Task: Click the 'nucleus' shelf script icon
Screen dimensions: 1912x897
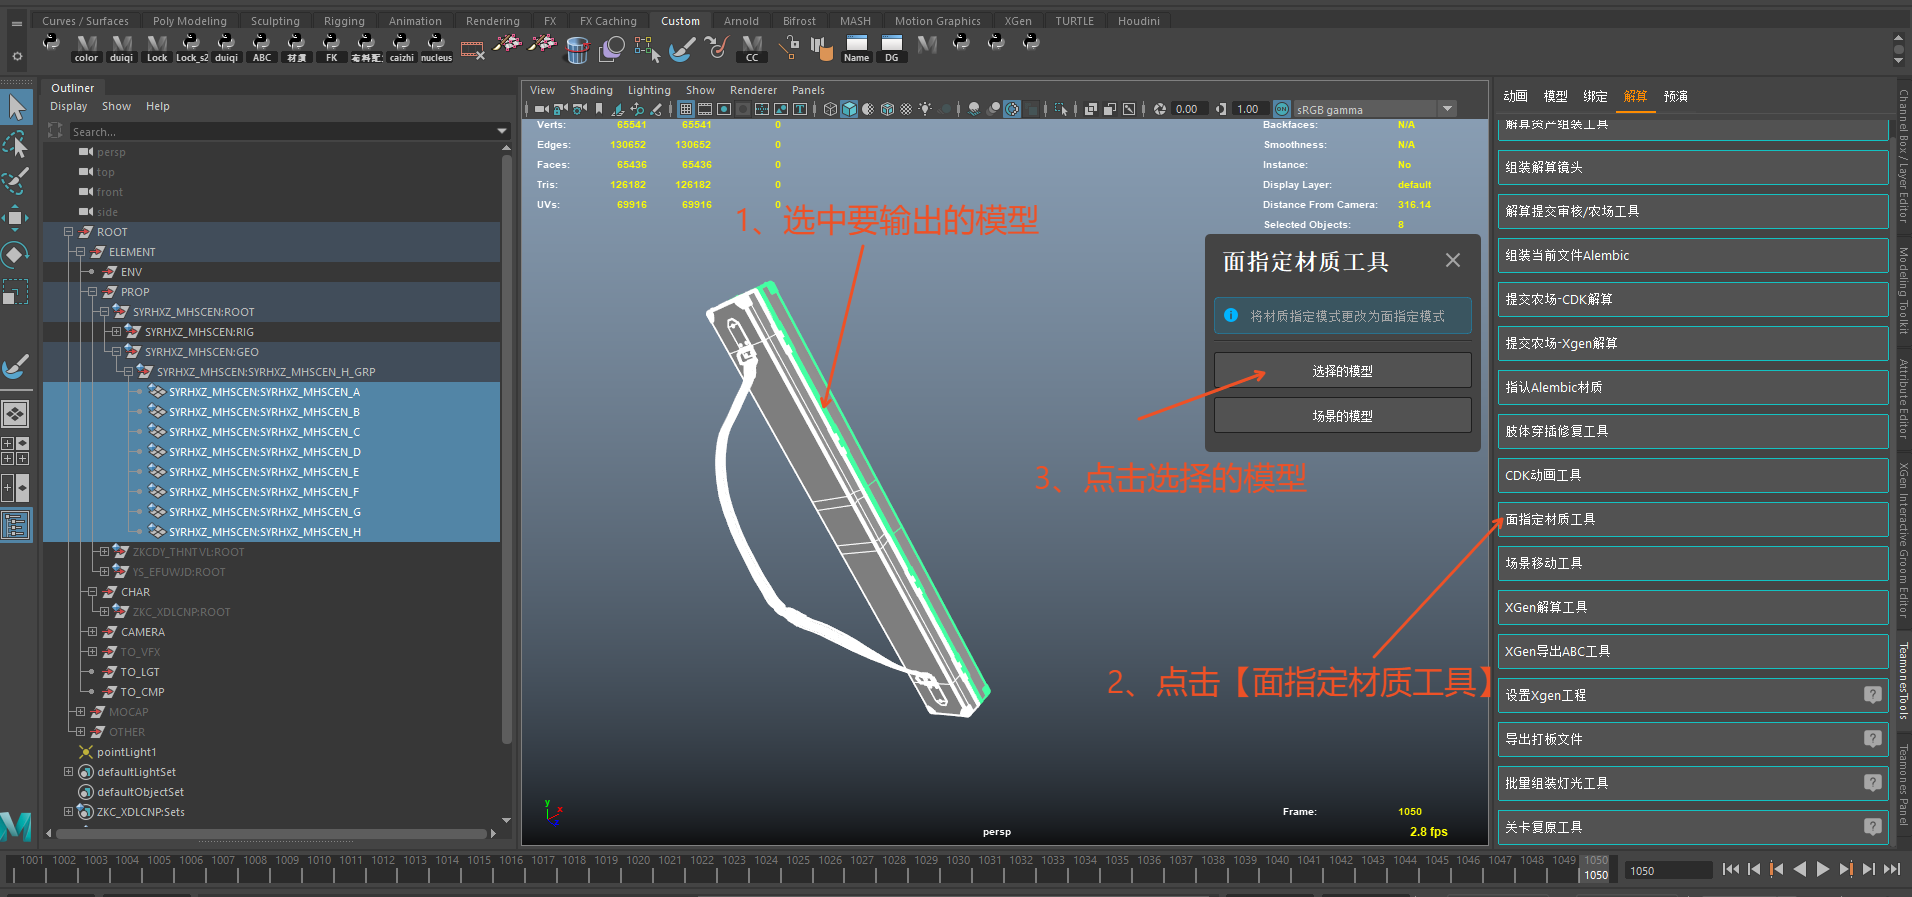Action: (436, 47)
